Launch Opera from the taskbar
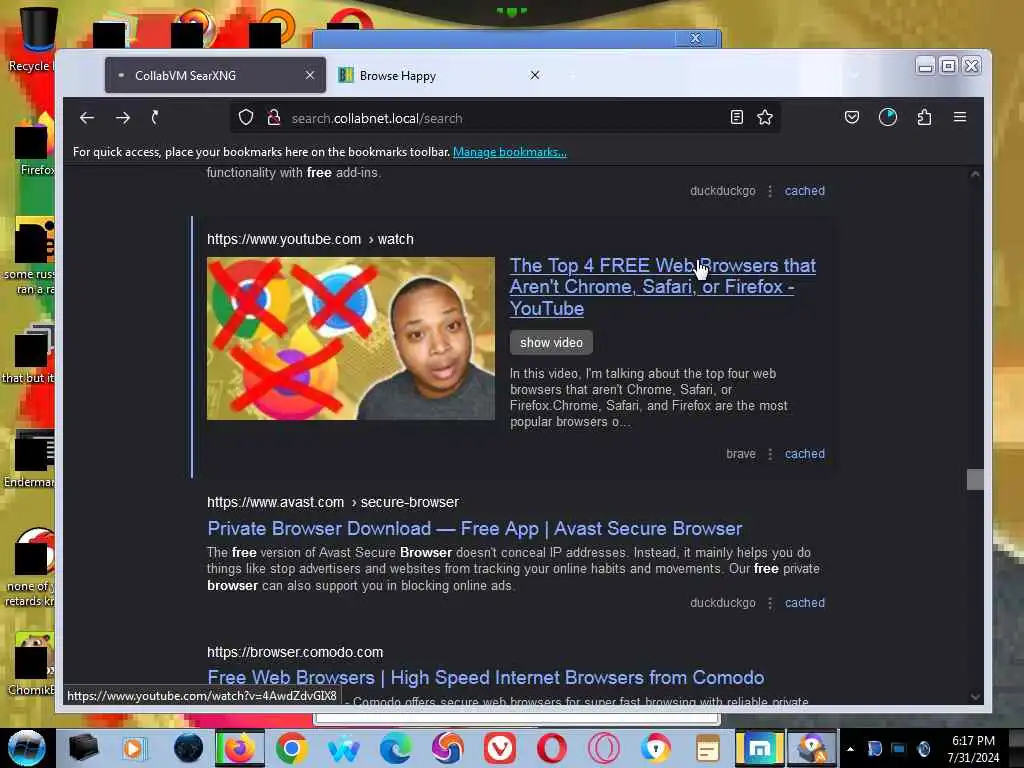Screen dimensions: 1024x768 click(x=552, y=748)
